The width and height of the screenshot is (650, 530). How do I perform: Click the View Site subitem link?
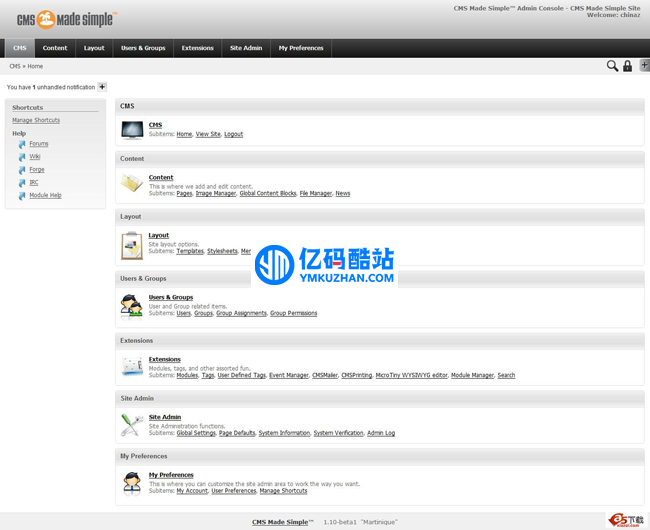[208, 134]
